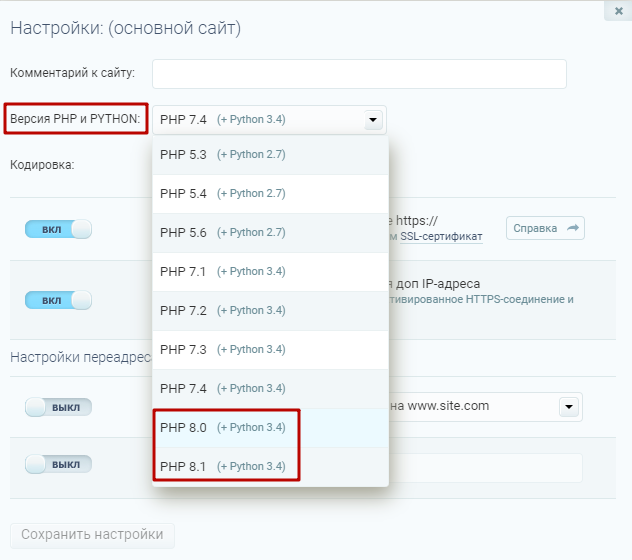This screenshot has height=560, width=632.
Task: Open the SSL-сертификат link
Action: point(442,237)
